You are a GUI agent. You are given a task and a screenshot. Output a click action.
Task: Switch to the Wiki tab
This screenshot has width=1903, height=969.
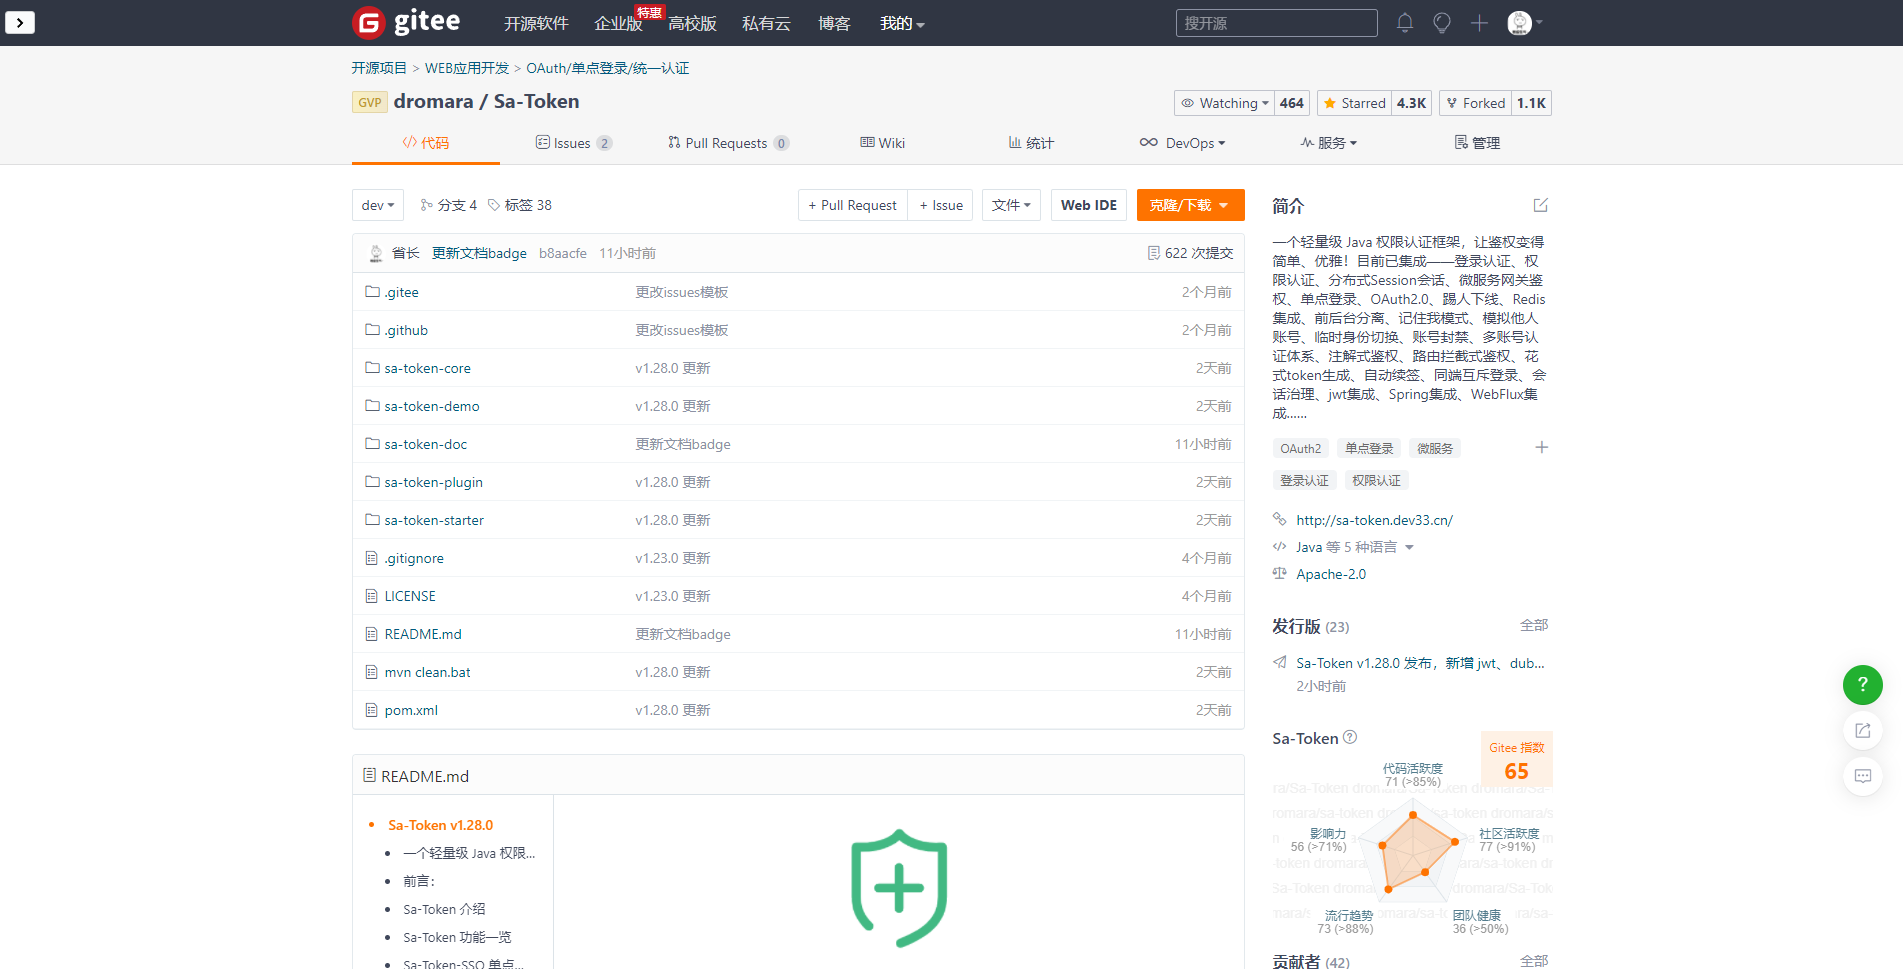[x=882, y=143]
